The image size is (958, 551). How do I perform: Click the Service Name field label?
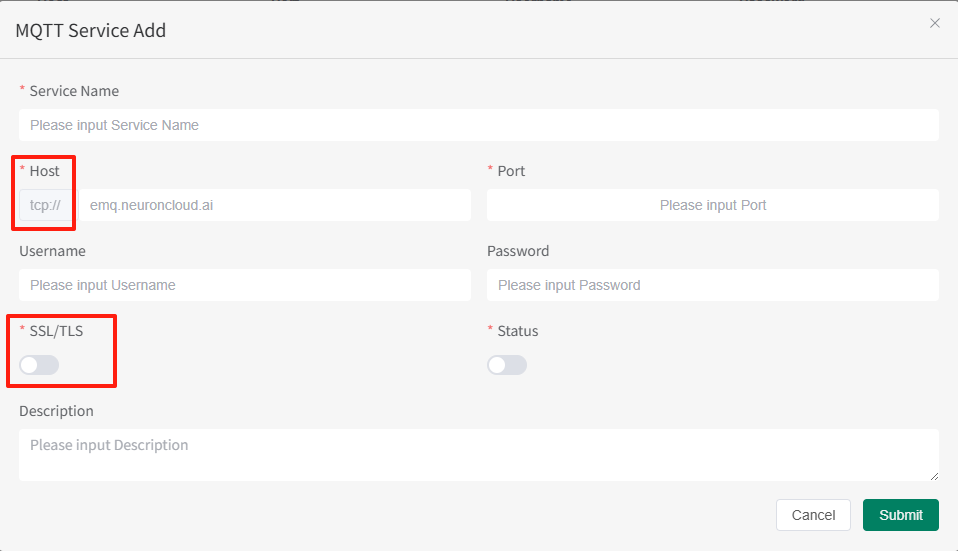coord(74,91)
